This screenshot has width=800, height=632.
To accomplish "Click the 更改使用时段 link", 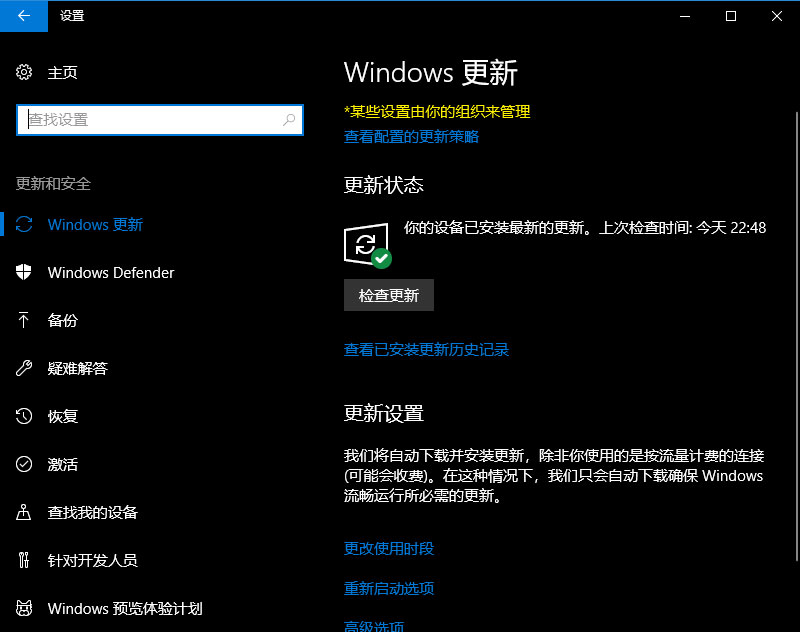I will click(x=387, y=548).
